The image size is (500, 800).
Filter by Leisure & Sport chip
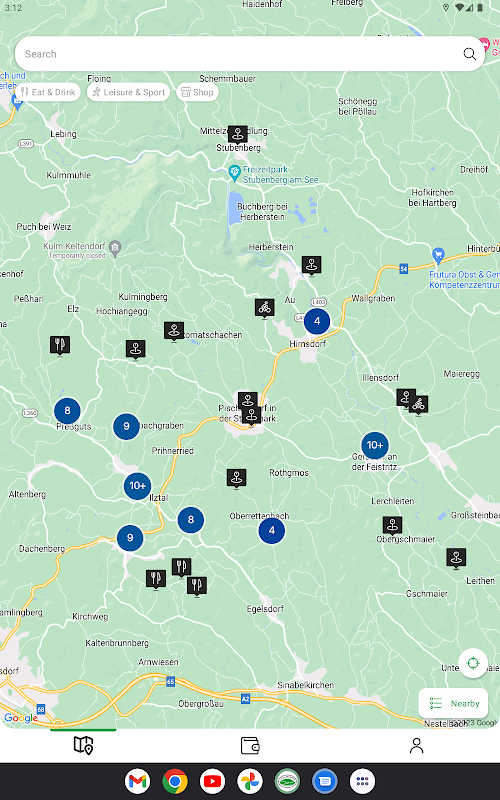pyautogui.click(x=128, y=92)
